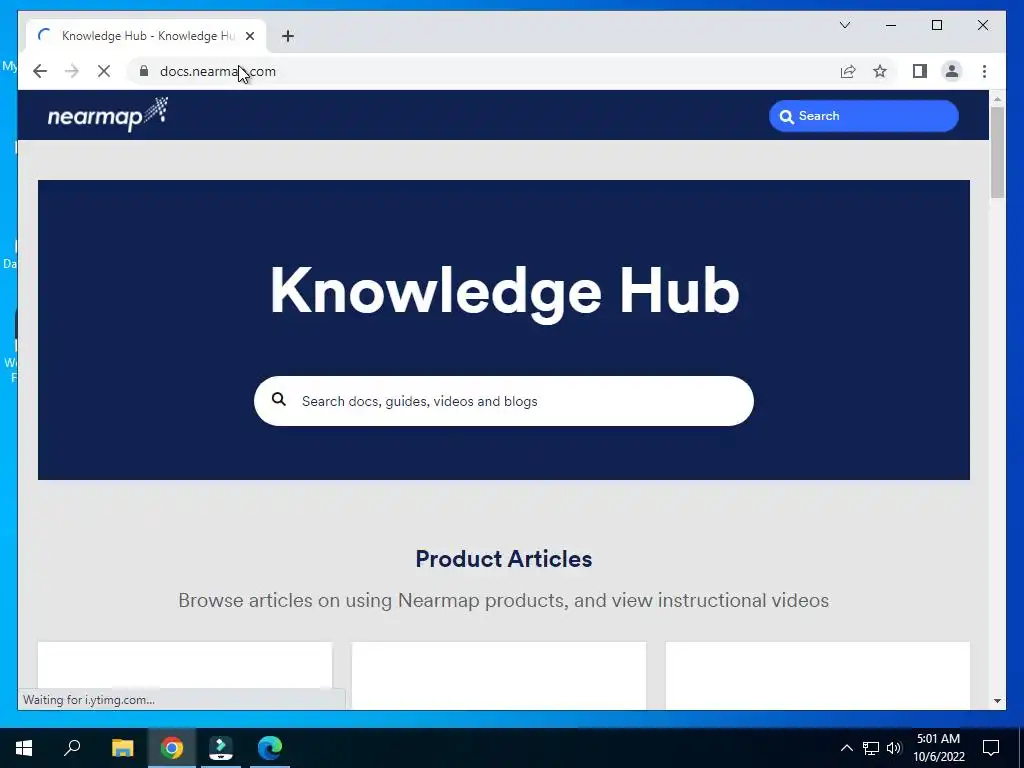Click the Product Articles heading
This screenshot has height=768, width=1024.
coord(504,559)
